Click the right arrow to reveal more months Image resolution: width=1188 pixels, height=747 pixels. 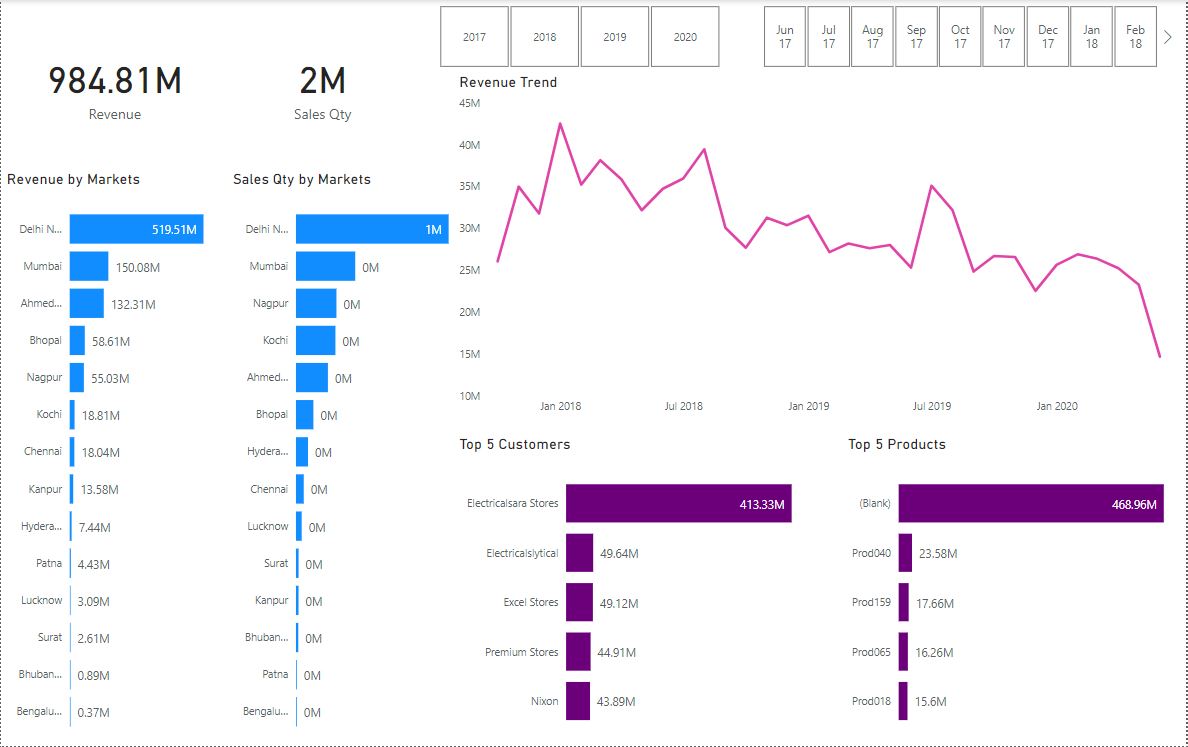pyautogui.click(x=1167, y=36)
